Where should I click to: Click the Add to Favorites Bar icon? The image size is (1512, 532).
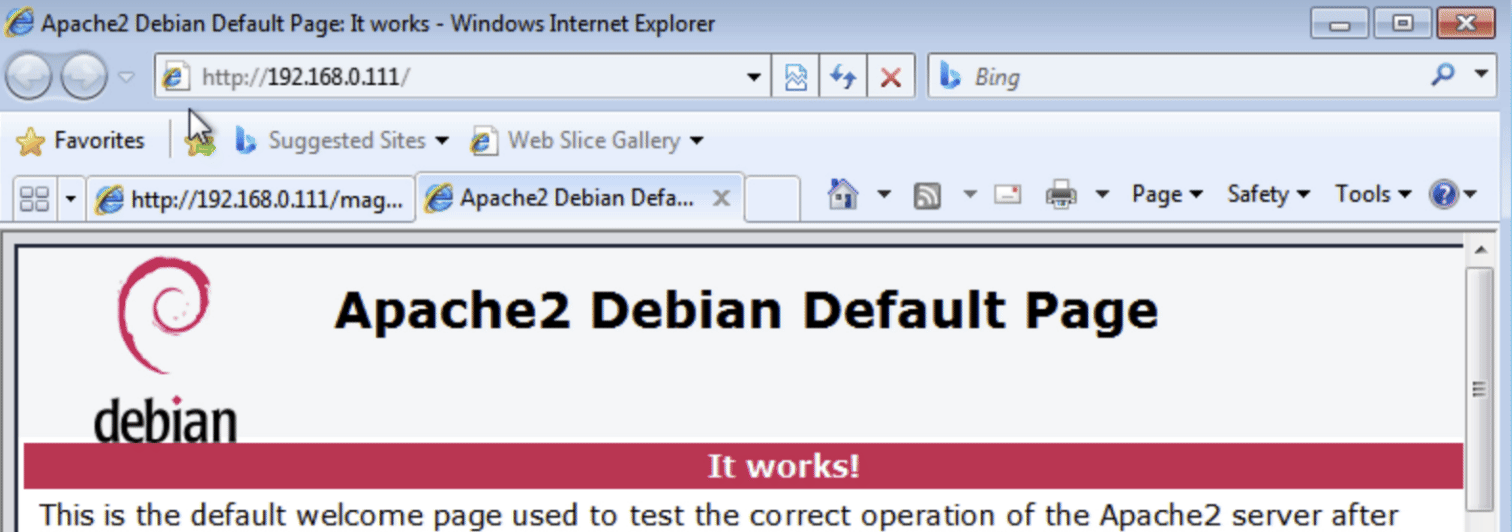point(201,142)
